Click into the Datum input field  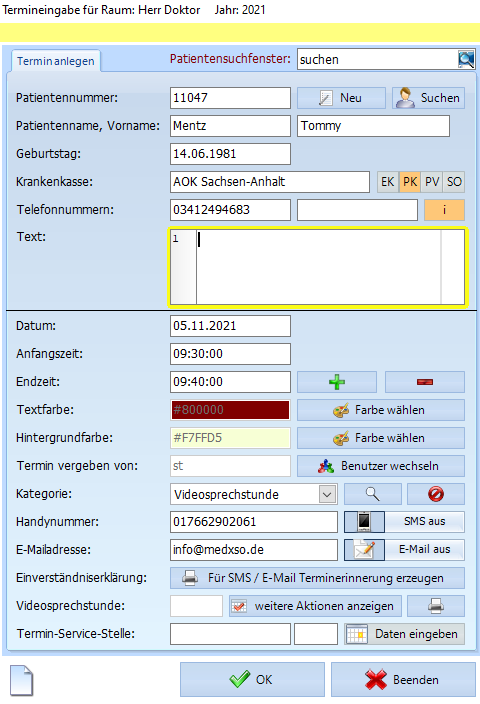tap(230, 326)
